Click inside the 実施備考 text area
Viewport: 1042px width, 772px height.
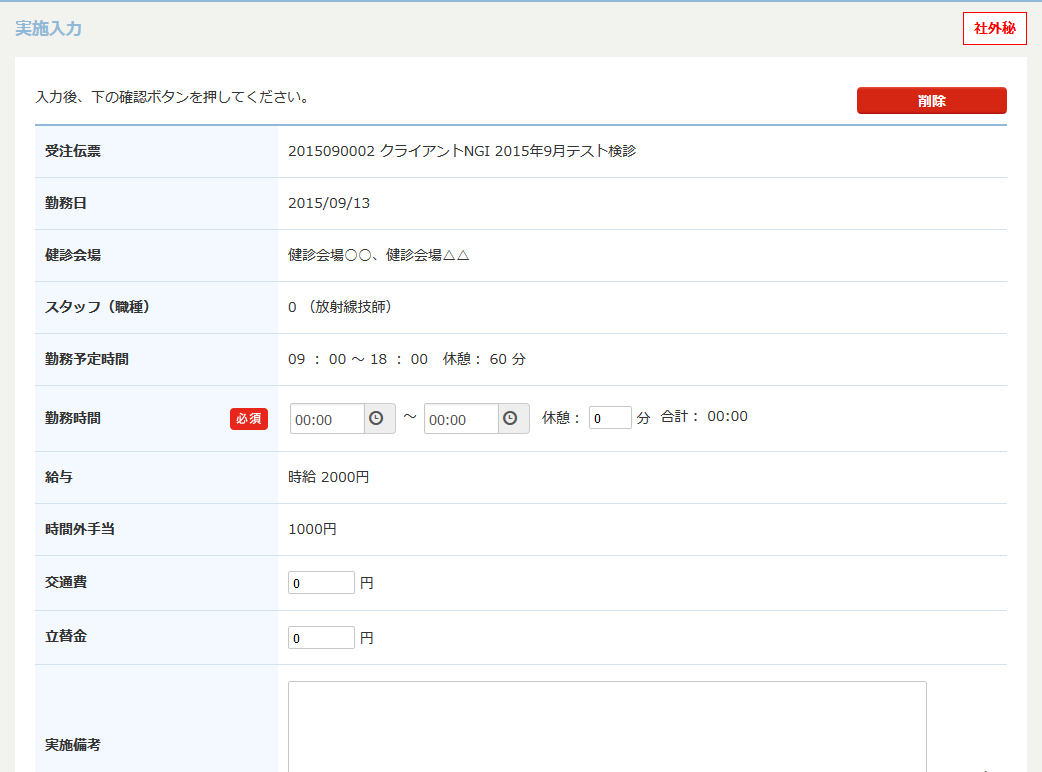coord(607,726)
